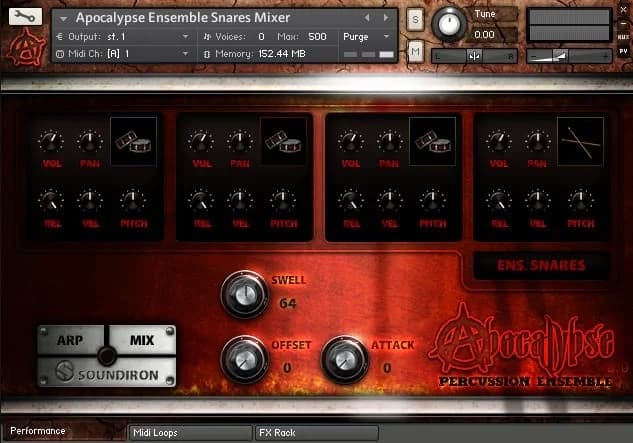Click the Tune knob in header
The width and height of the screenshot is (633, 443).
451,22
